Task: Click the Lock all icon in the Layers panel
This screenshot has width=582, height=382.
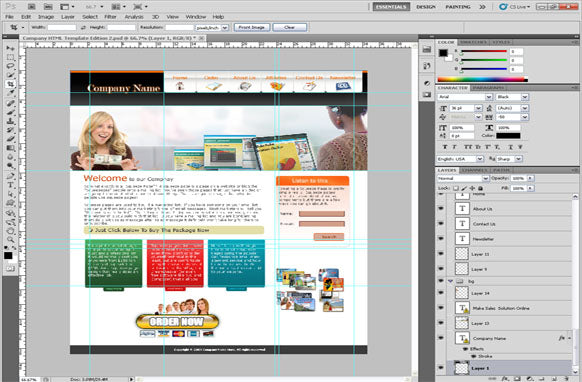Action: (480, 189)
